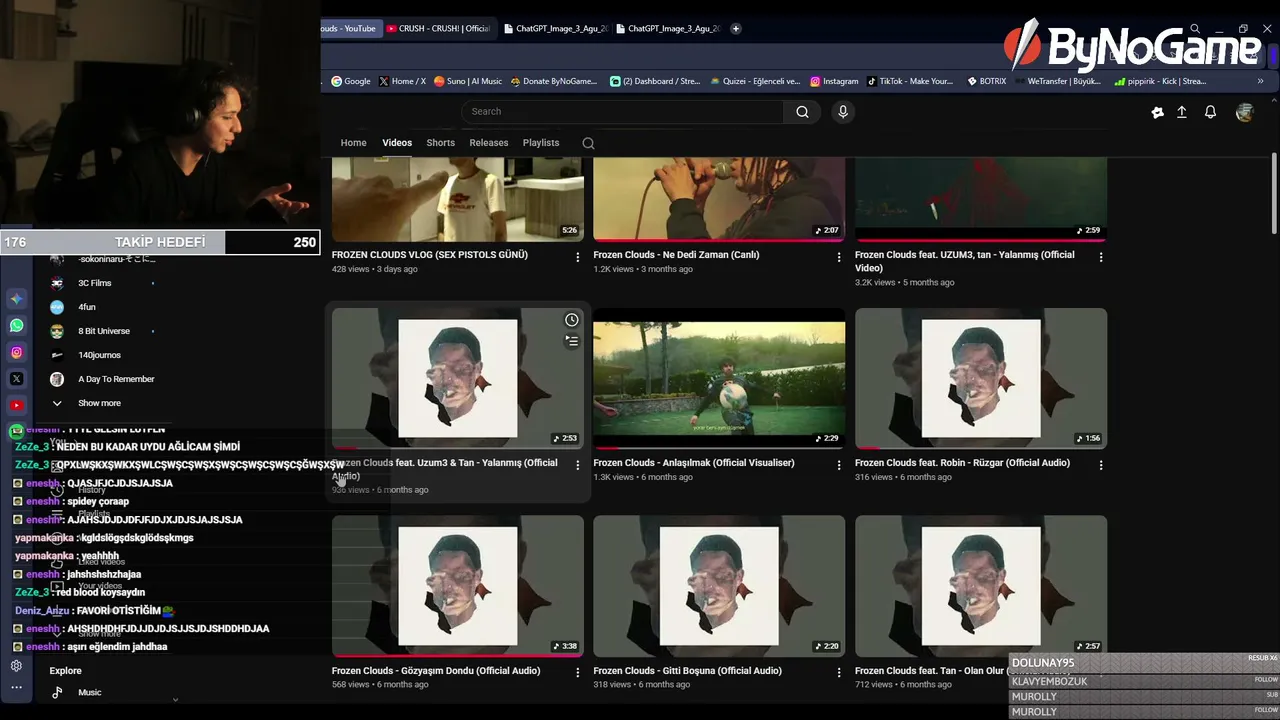Open YouTube from the browser sidebar
This screenshot has height=720, width=1280.
click(17, 405)
